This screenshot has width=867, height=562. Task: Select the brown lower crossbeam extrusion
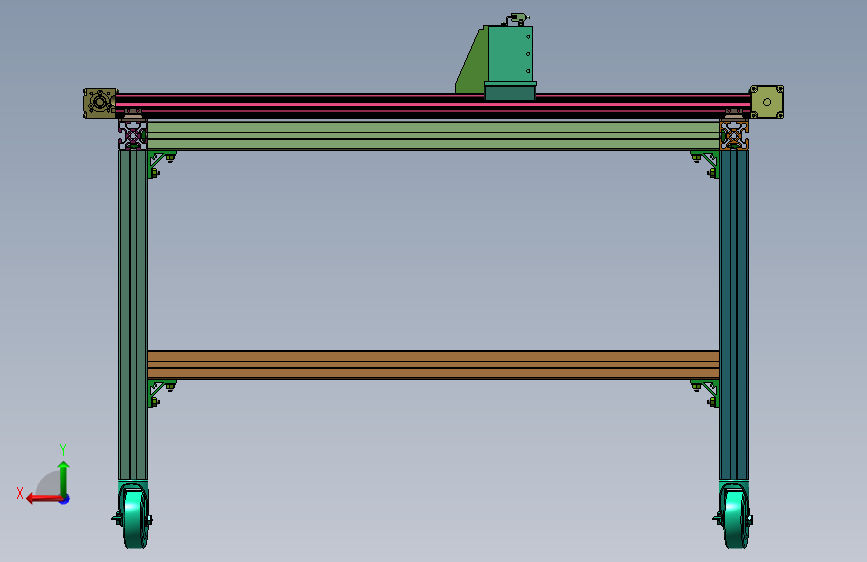pos(433,365)
